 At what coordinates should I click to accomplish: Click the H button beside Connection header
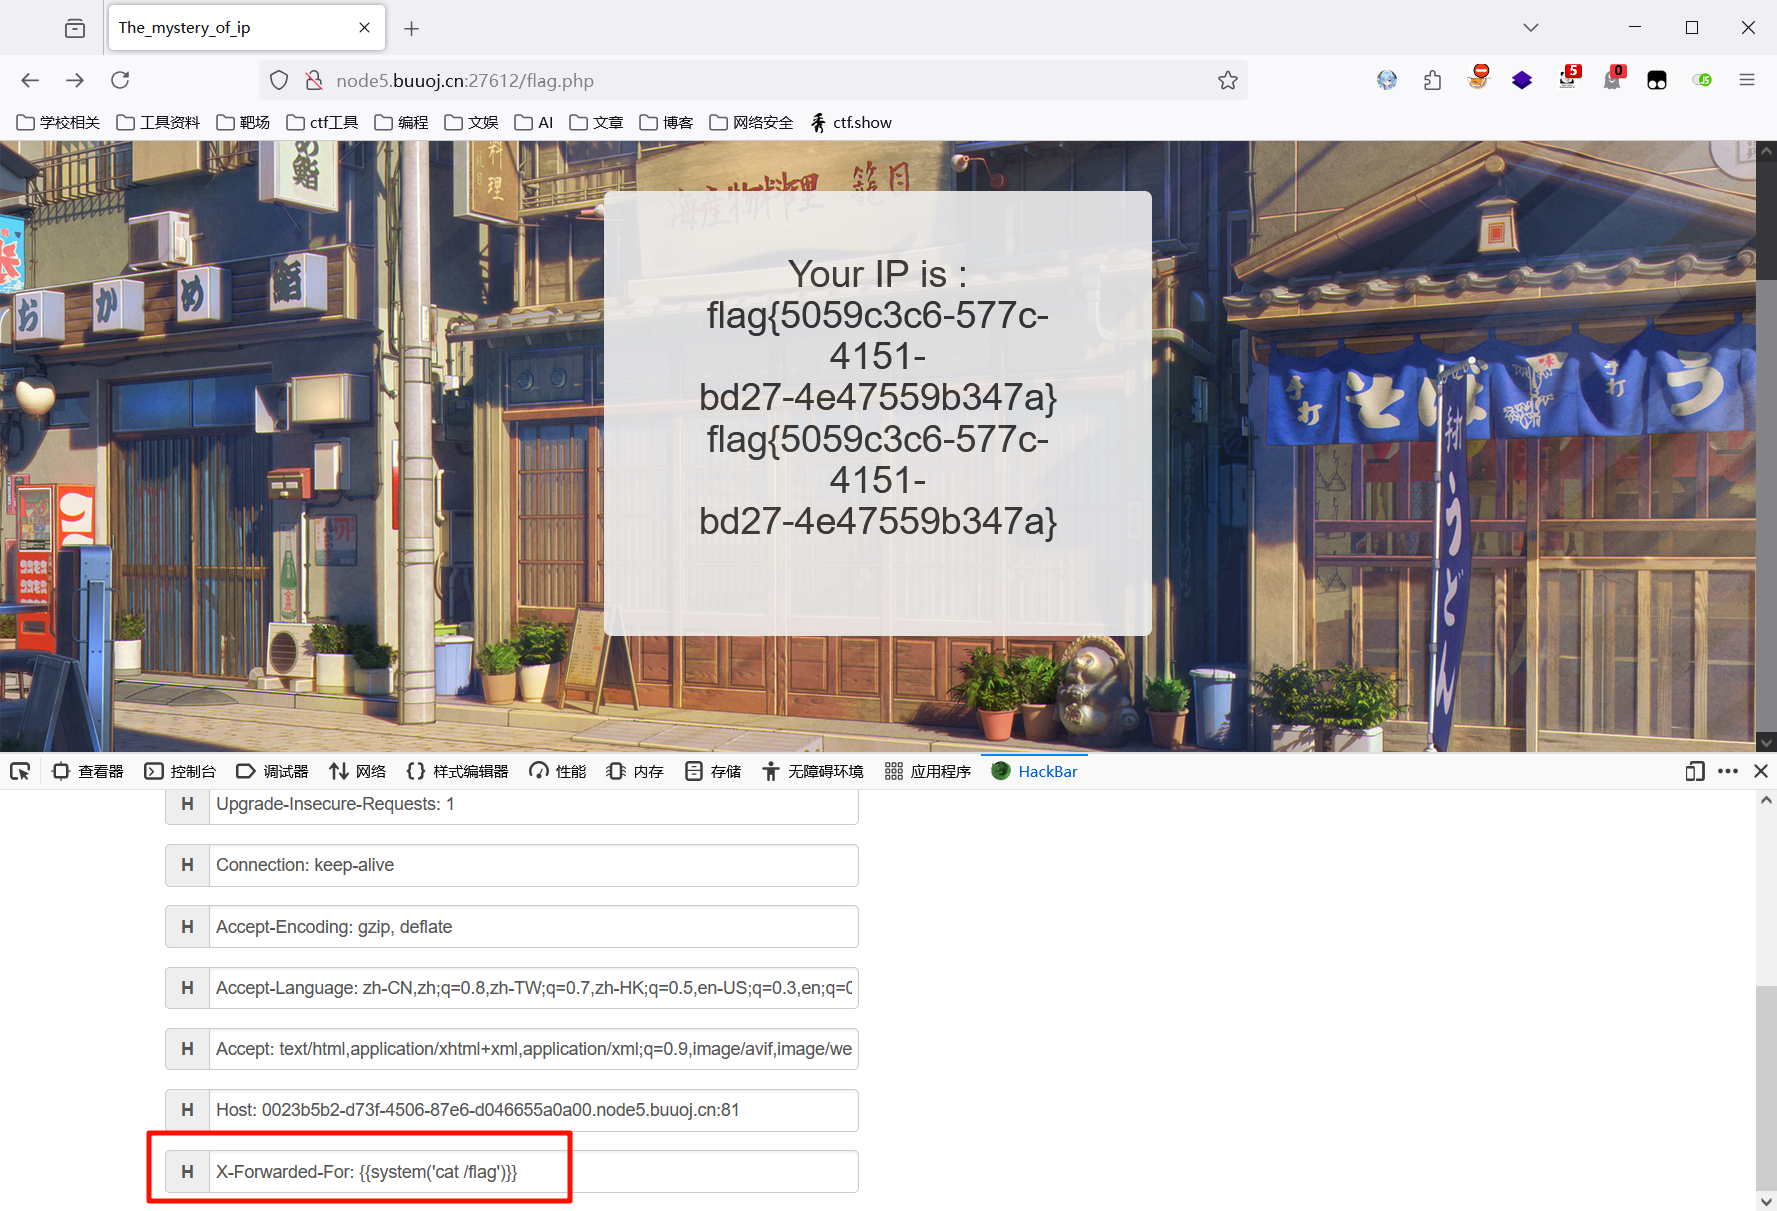point(187,865)
